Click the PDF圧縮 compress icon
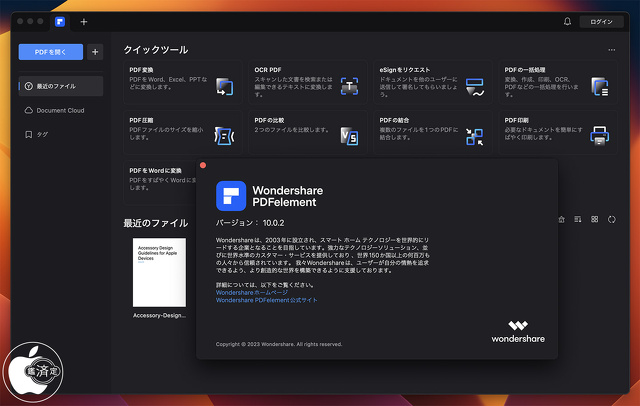The image size is (640, 406). 224,136
